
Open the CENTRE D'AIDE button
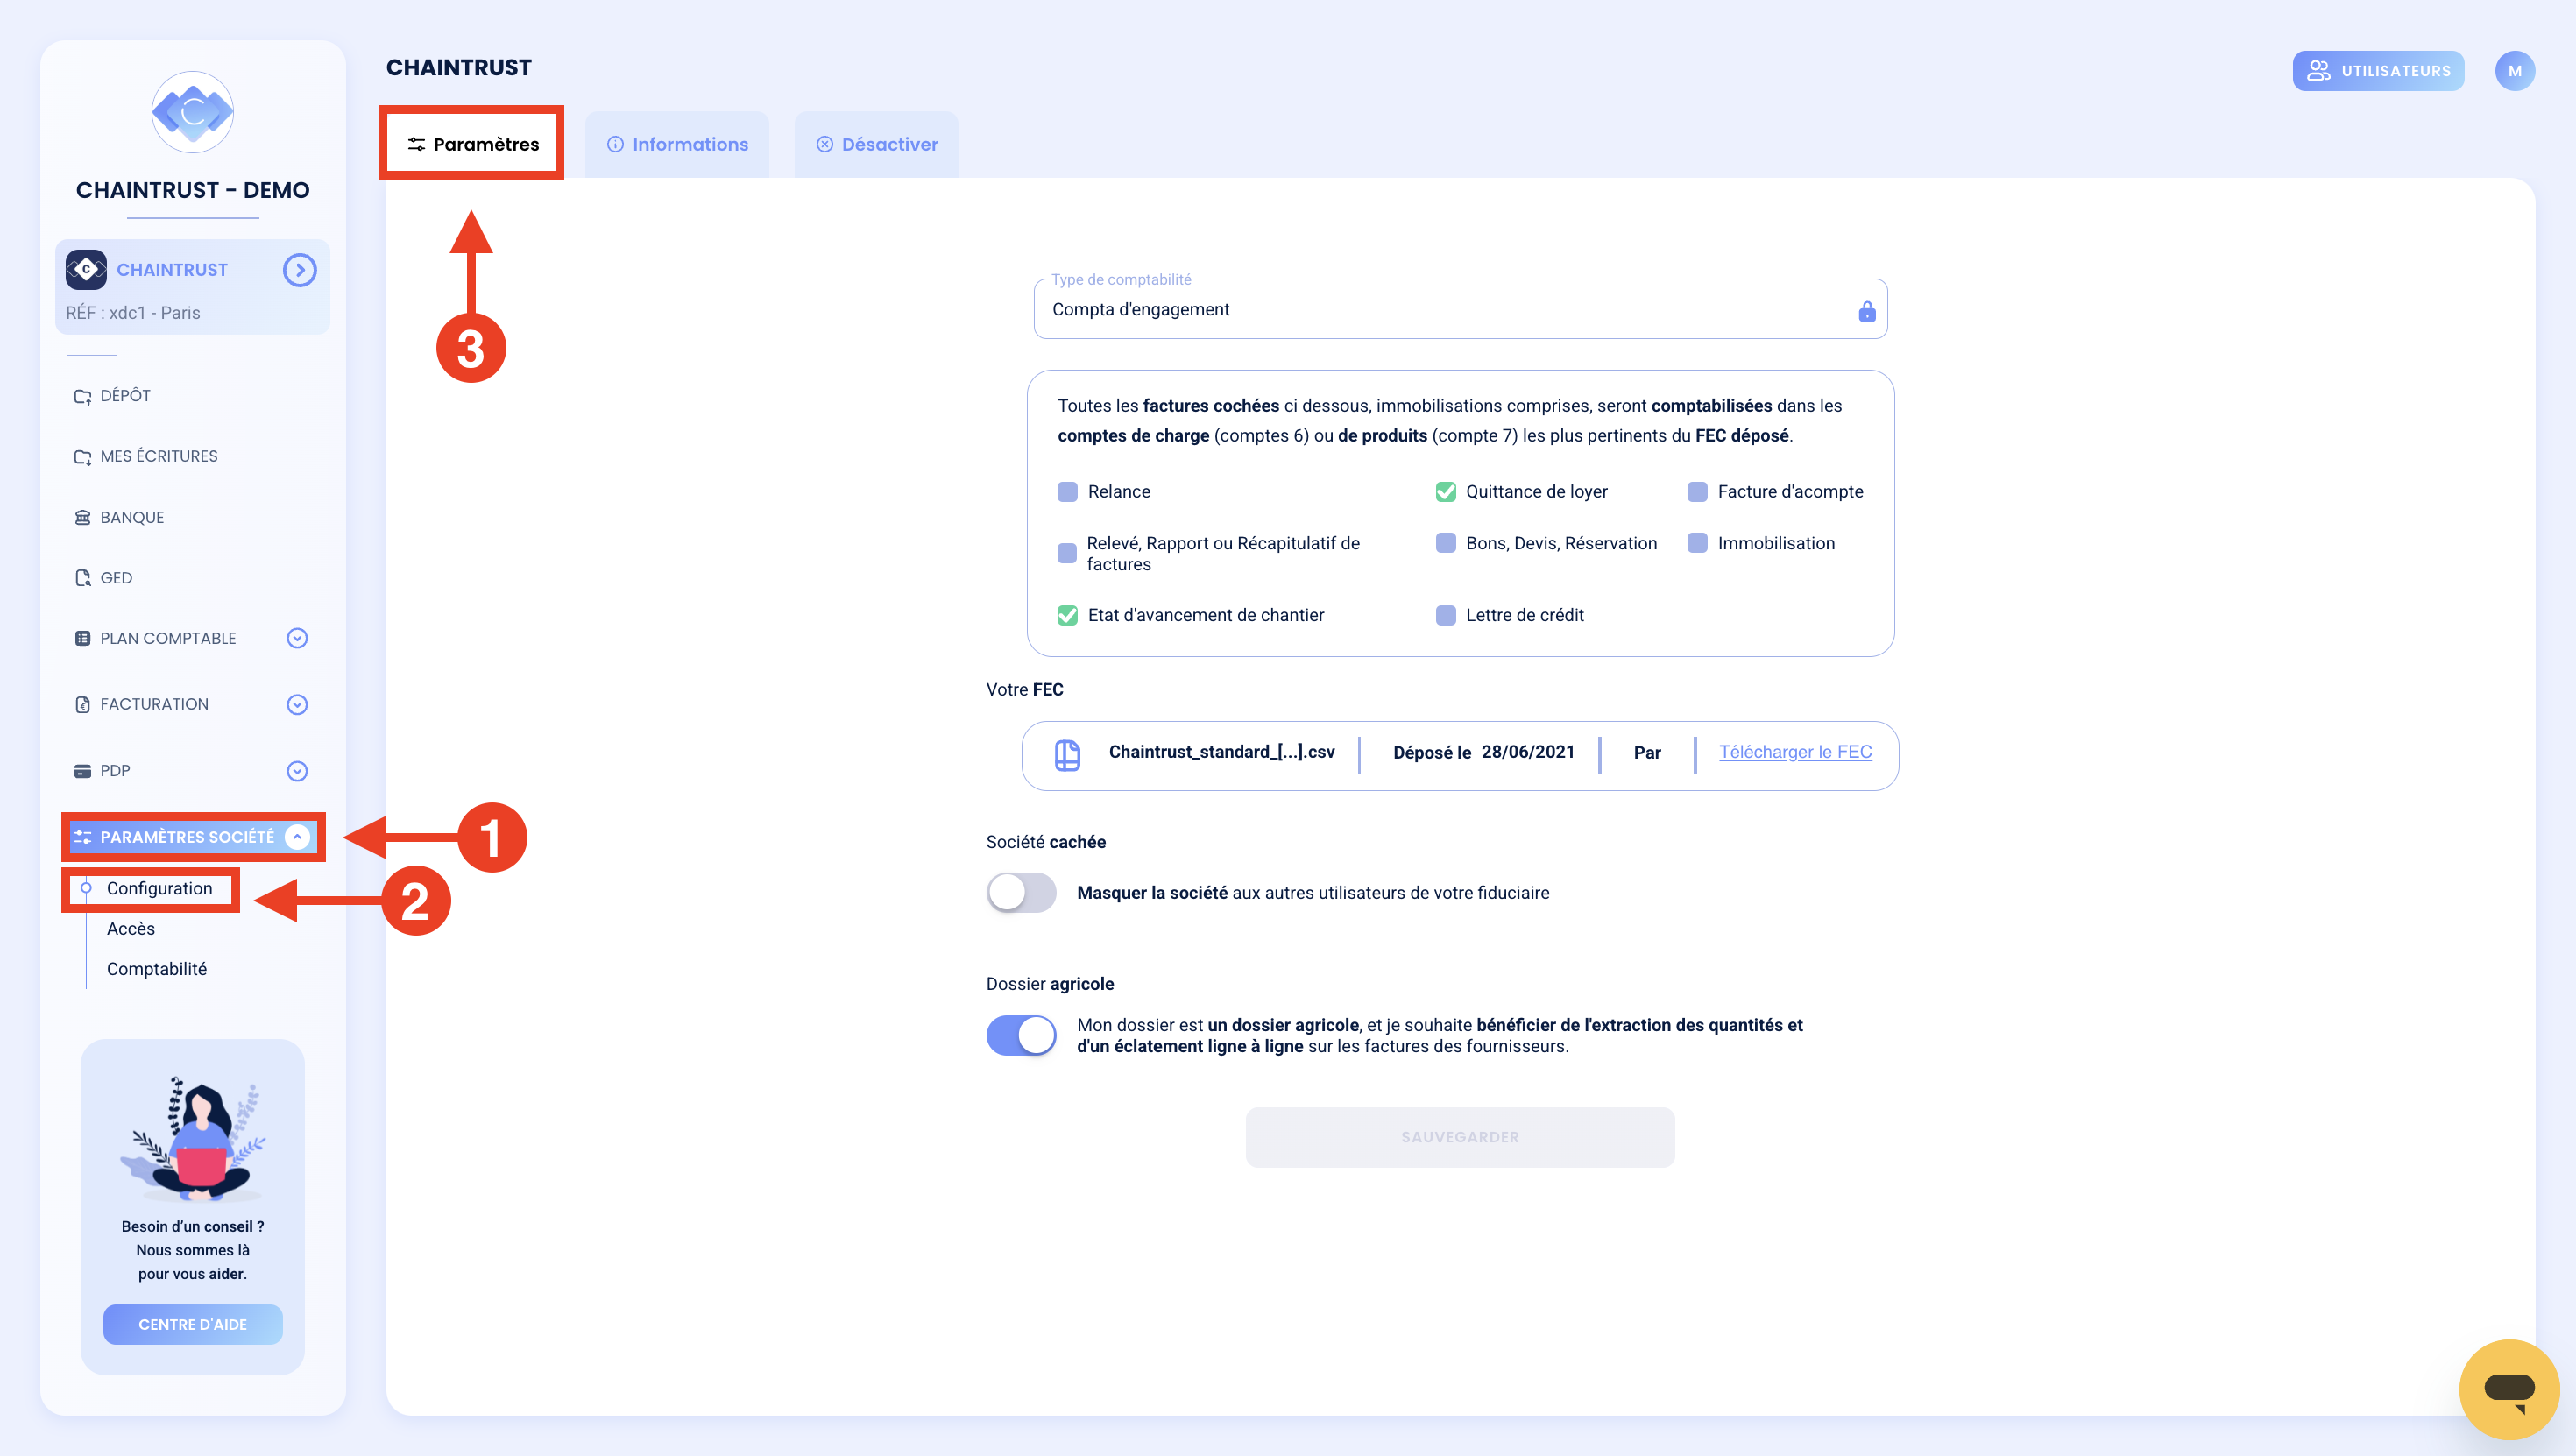(192, 1324)
